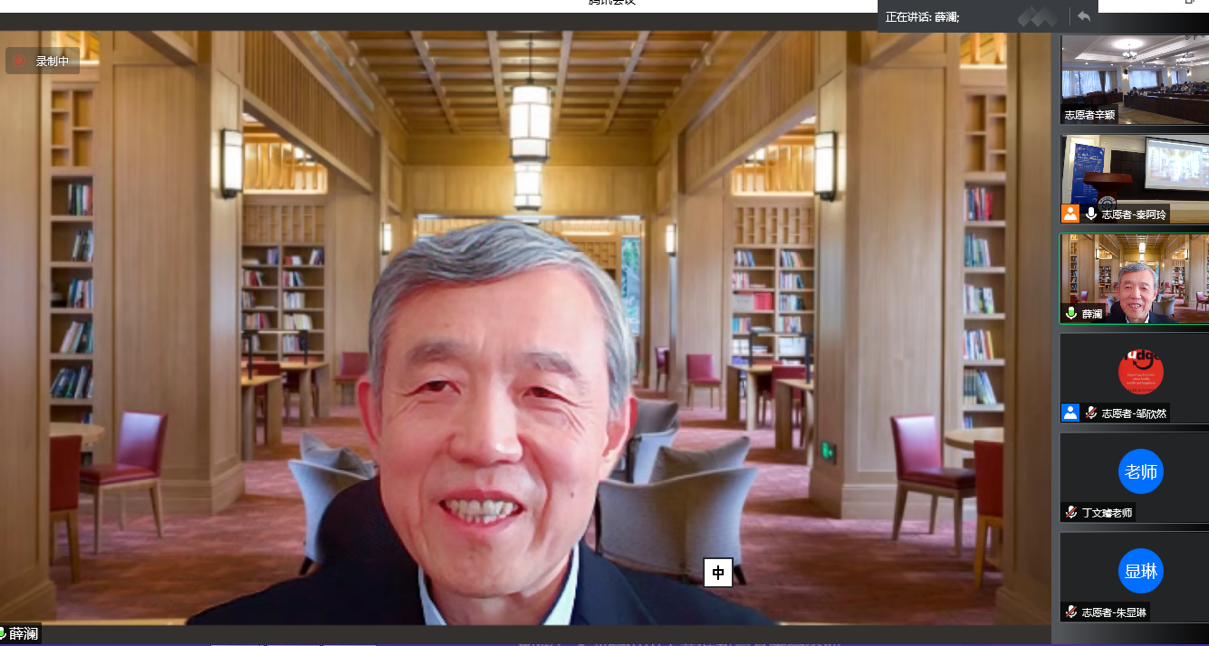Click the red avatar of 志愿者-邹欣然
Viewport: 1209px width, 646px height.
[x=1140, y=372]
